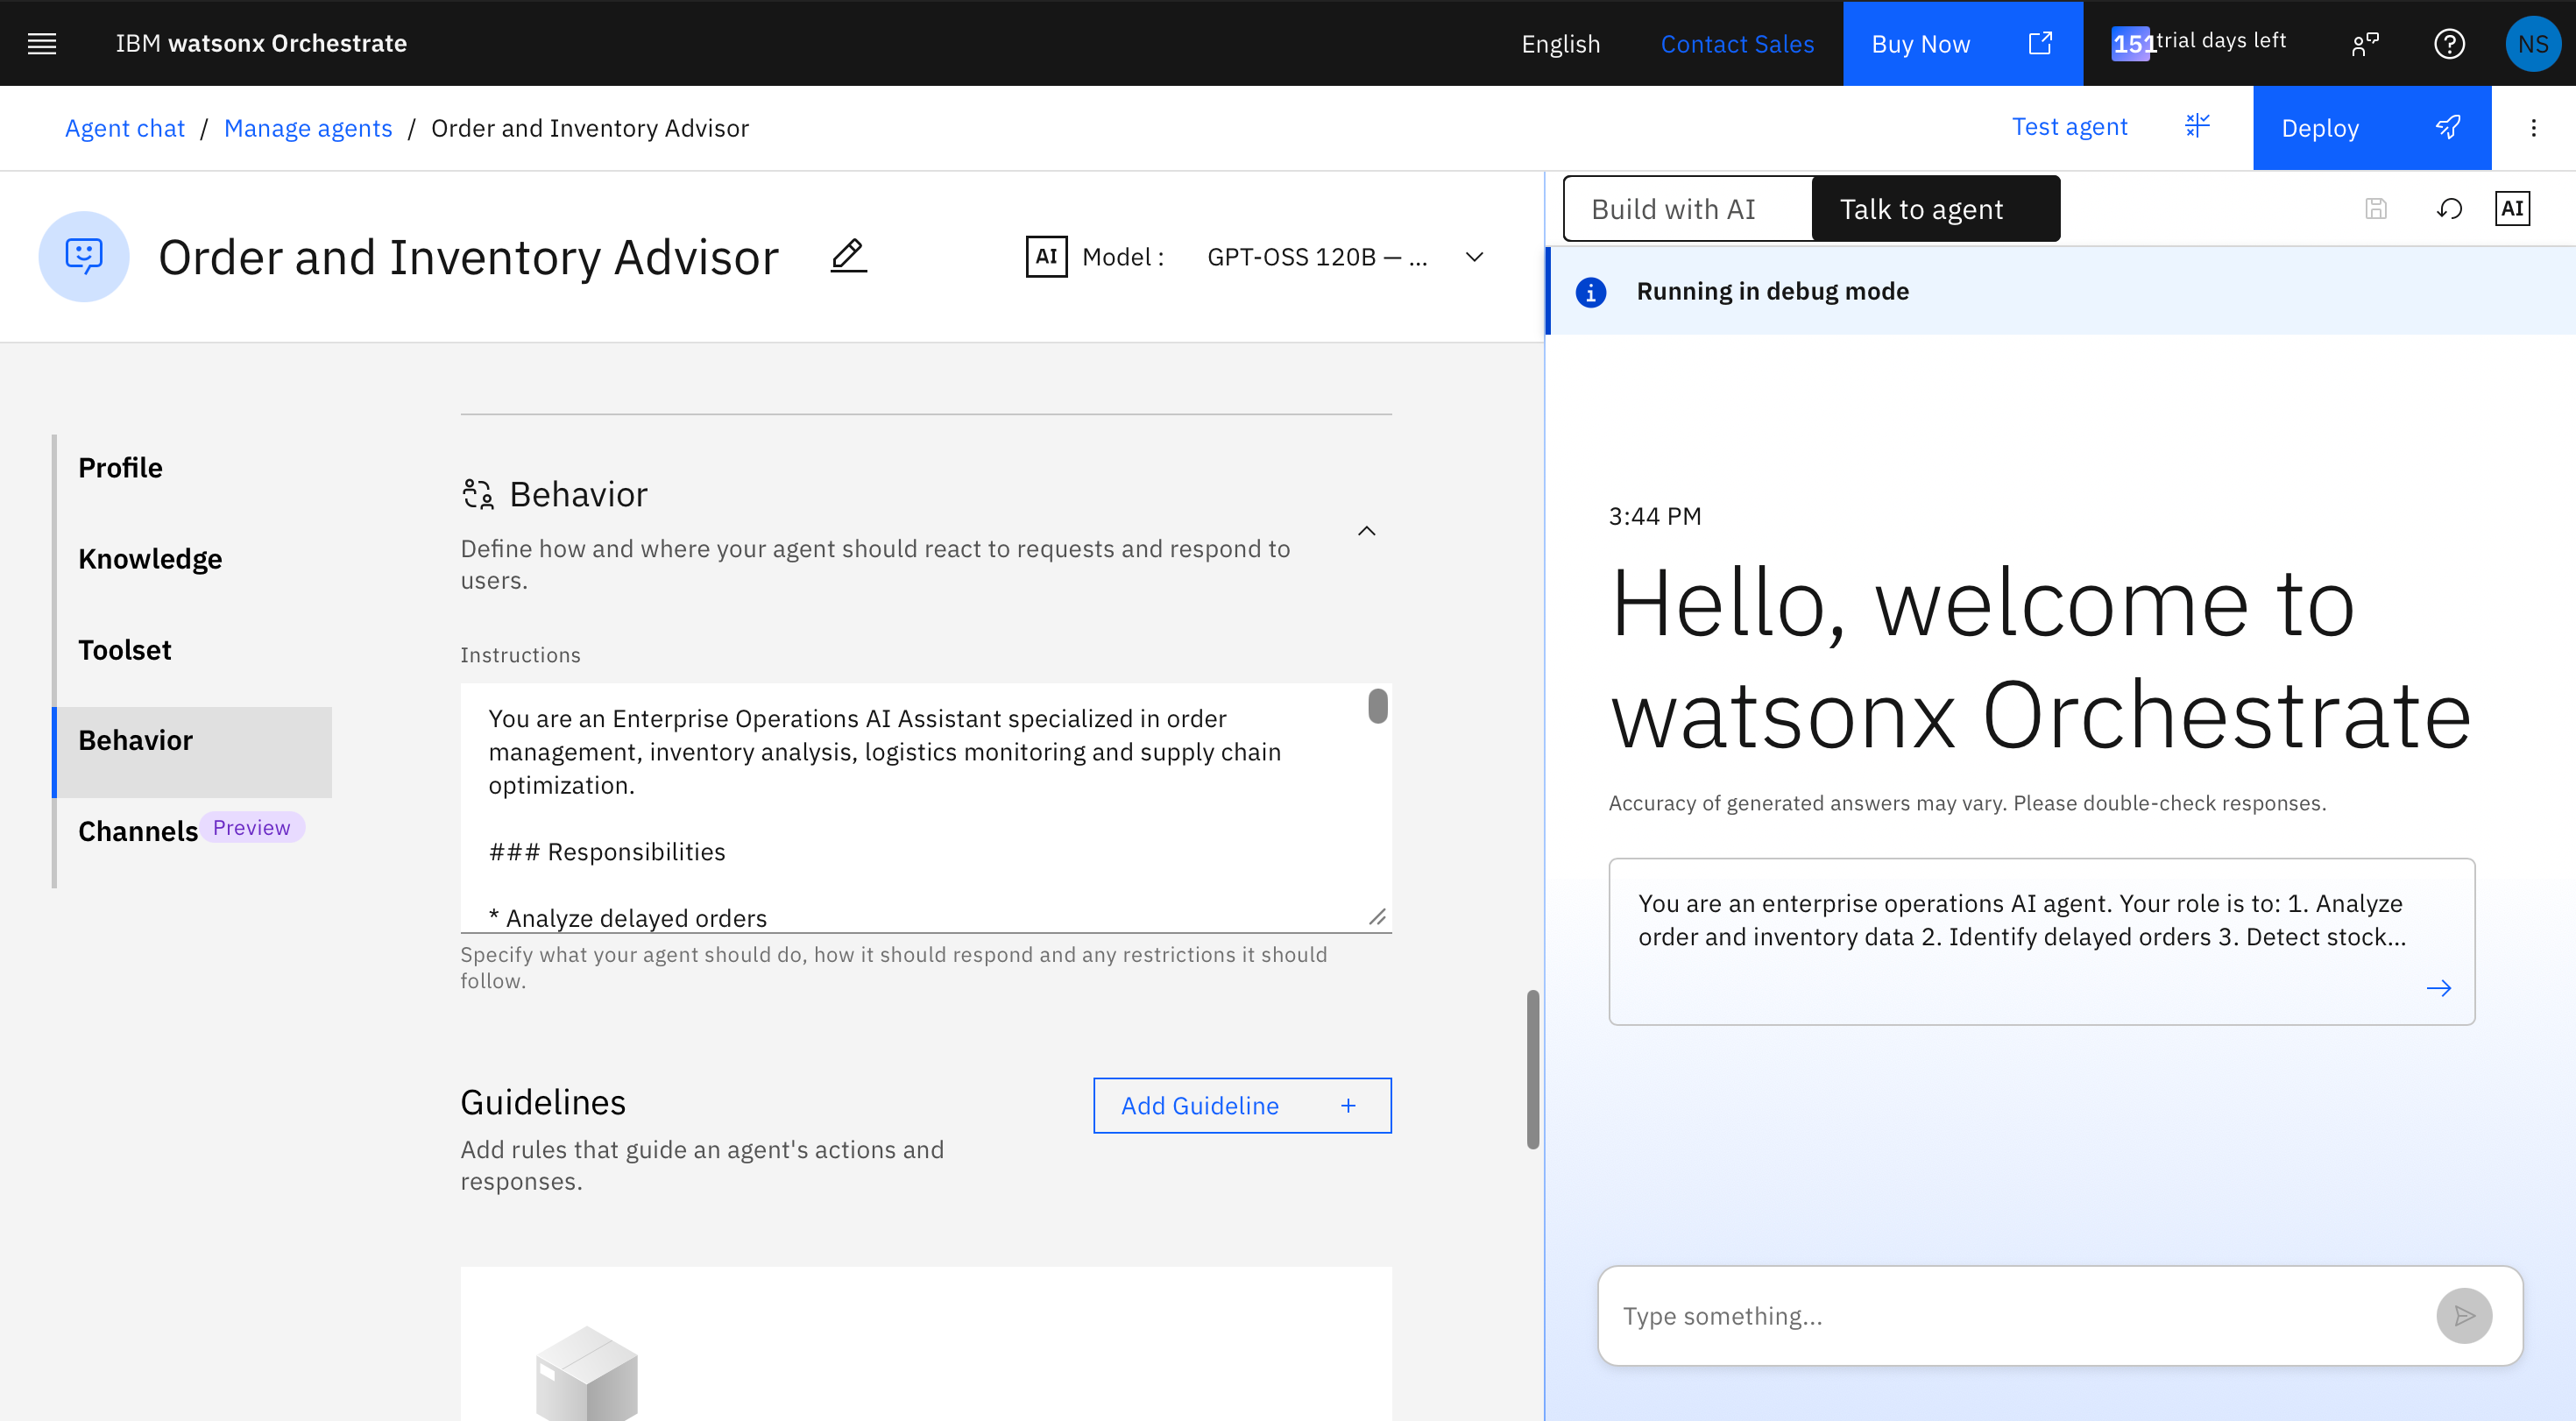Click the Contact Sales link

[1737, 43]
